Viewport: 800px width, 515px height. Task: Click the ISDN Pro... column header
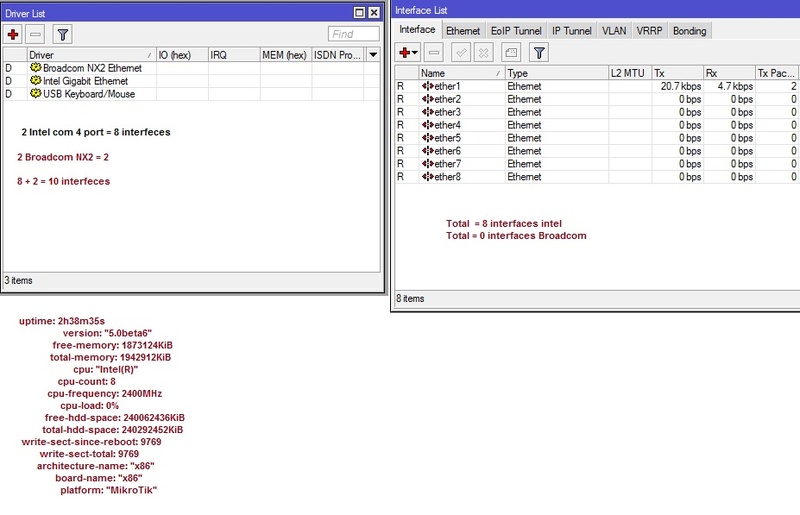338,55
